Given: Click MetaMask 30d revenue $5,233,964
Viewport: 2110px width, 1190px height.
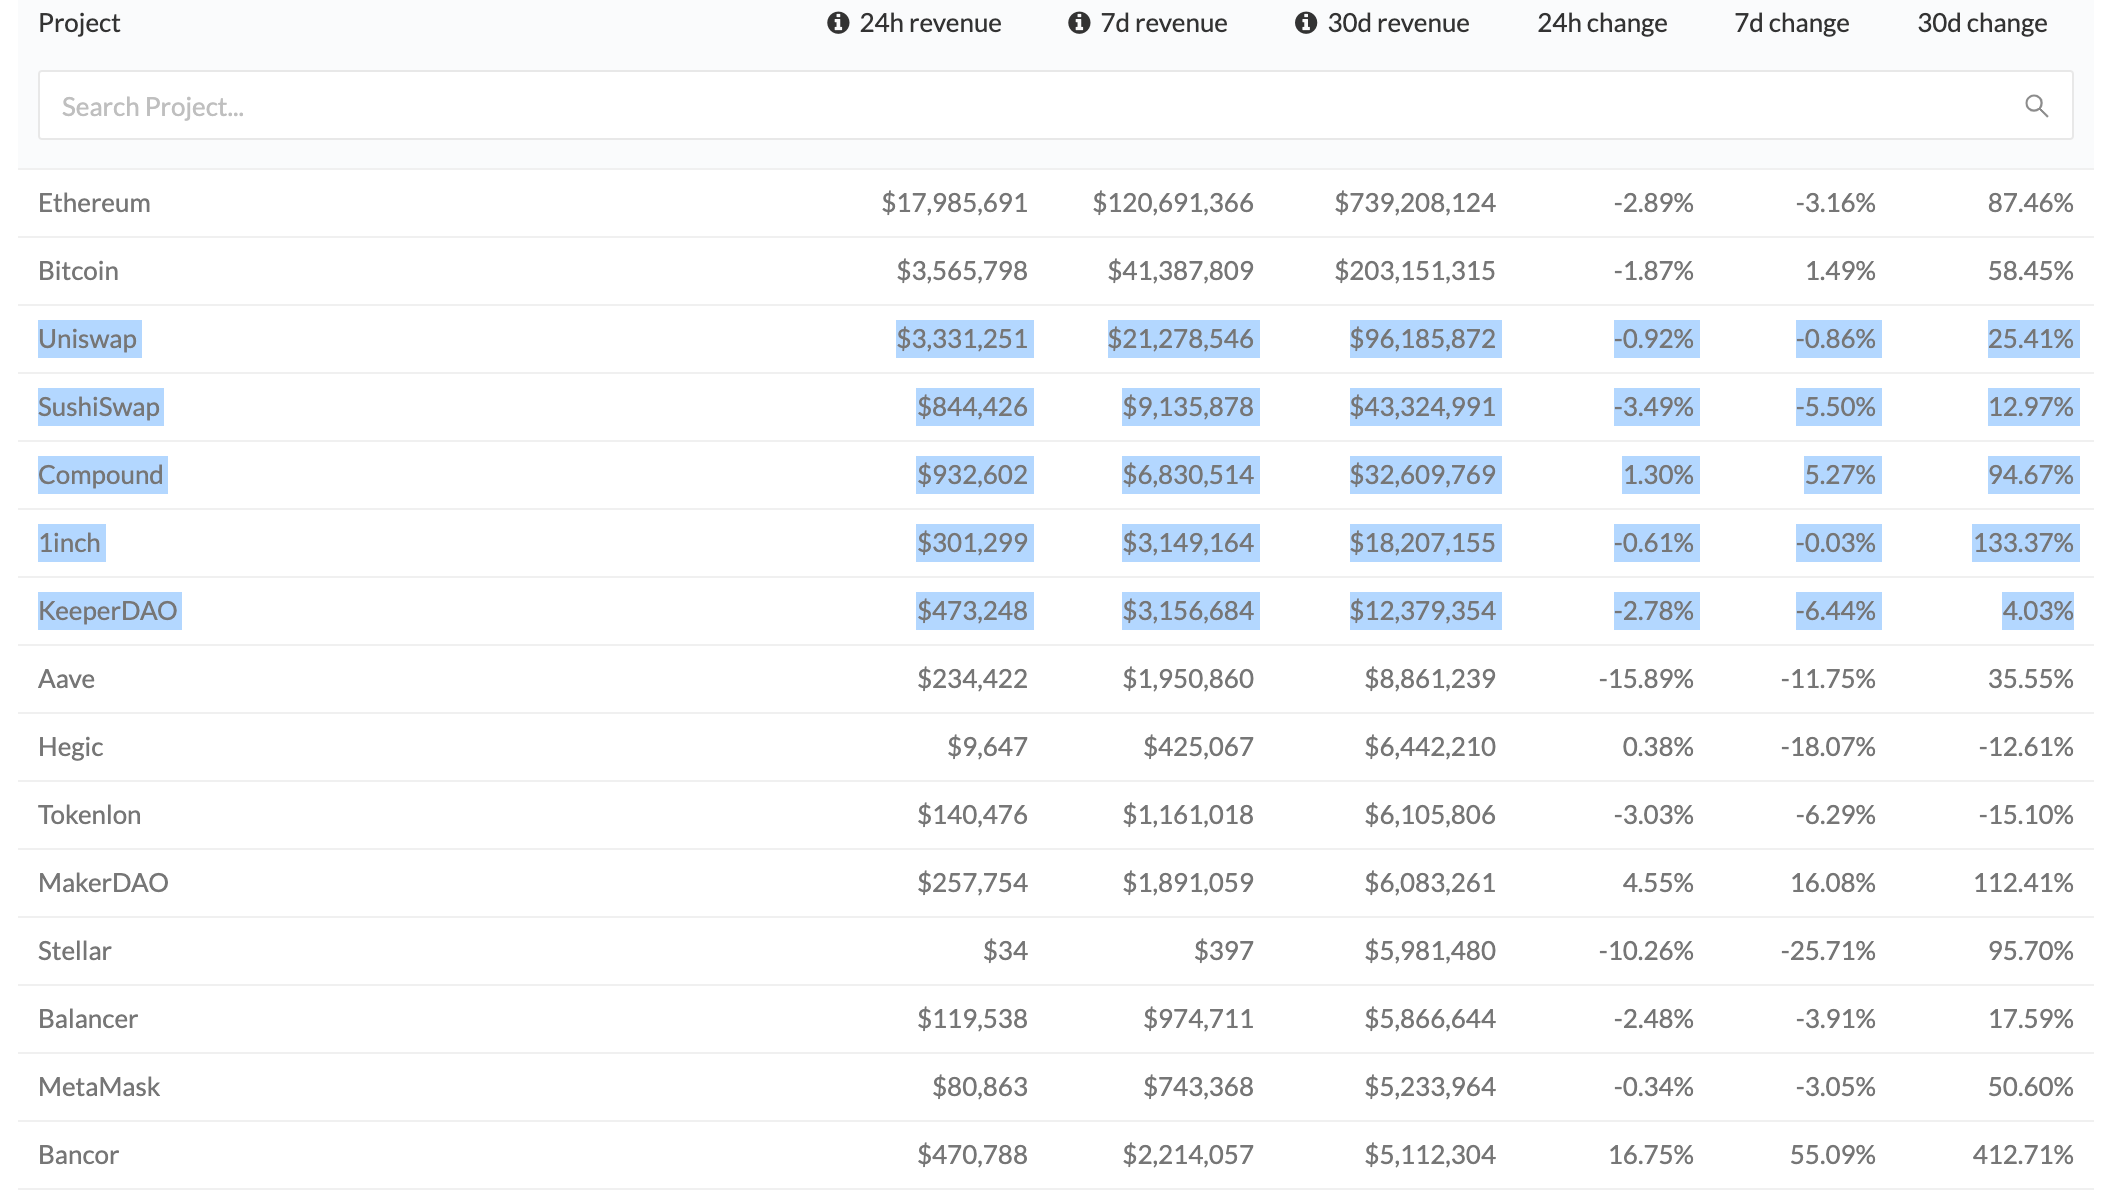Looking at the screenshot, I should pyautogui.click(x=1430, y=1087).
